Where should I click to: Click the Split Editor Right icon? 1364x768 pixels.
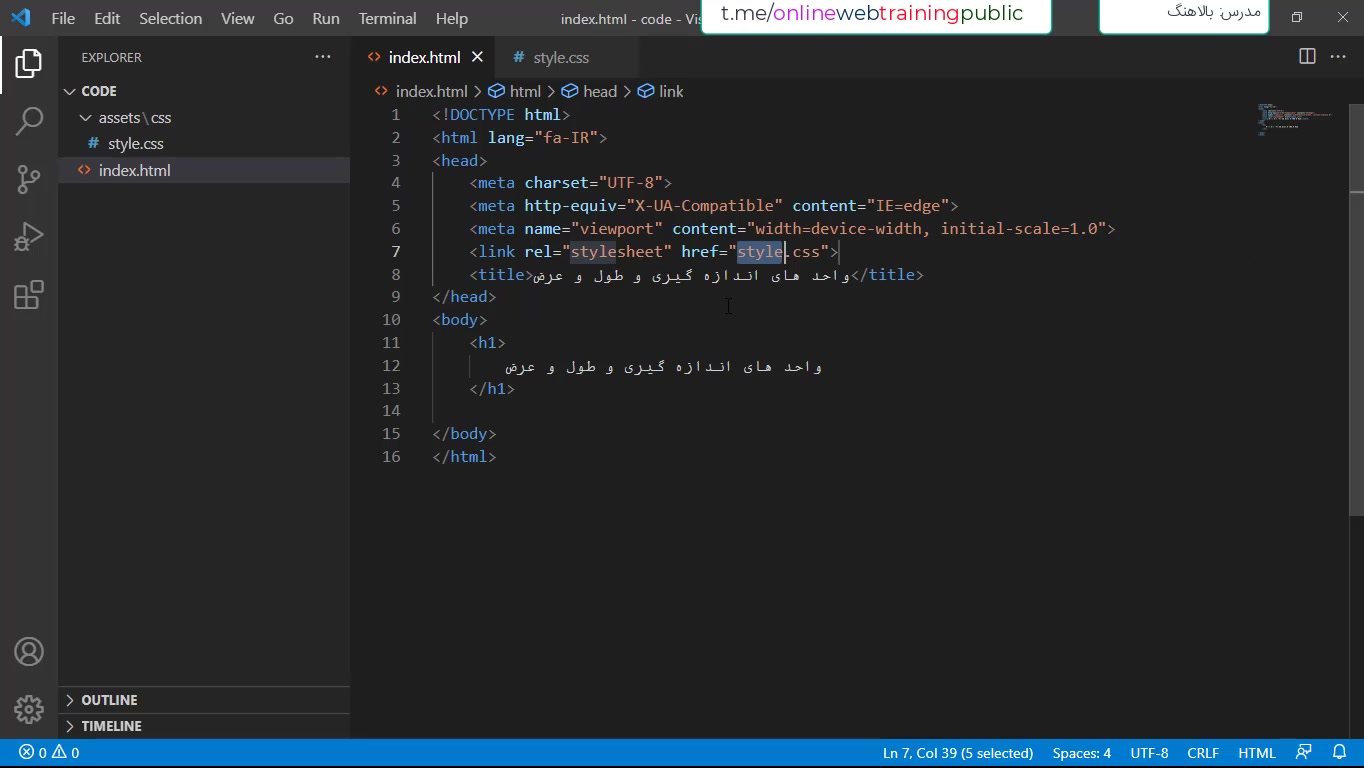pyautogui.click(x=1307, y=57)
